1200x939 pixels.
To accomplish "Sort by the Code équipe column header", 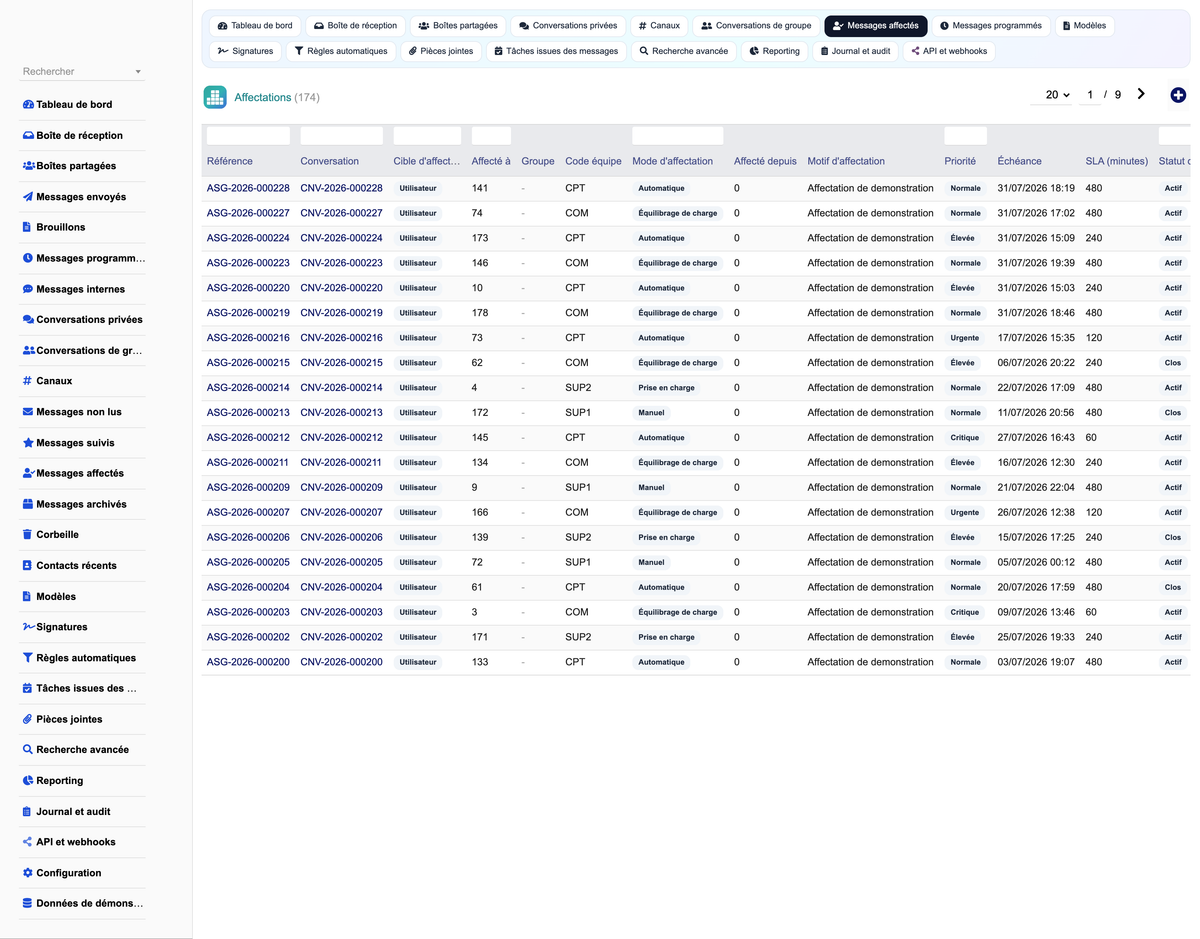I will [x=593, y=161].
